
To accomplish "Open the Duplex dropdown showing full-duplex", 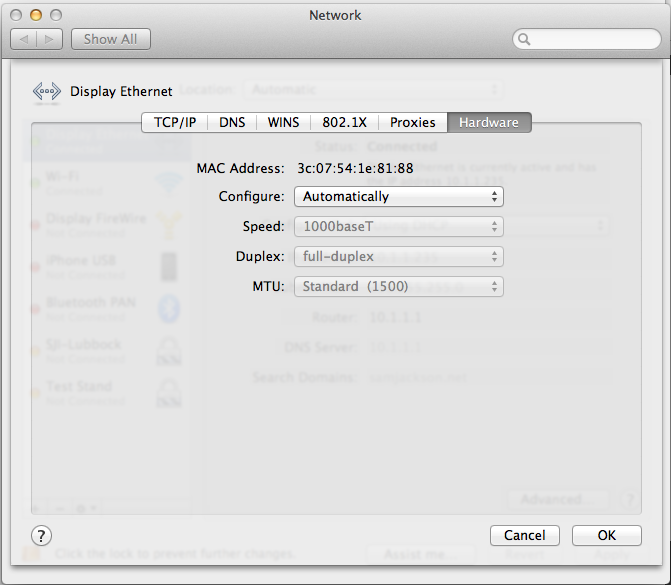I will click(399, 256).
